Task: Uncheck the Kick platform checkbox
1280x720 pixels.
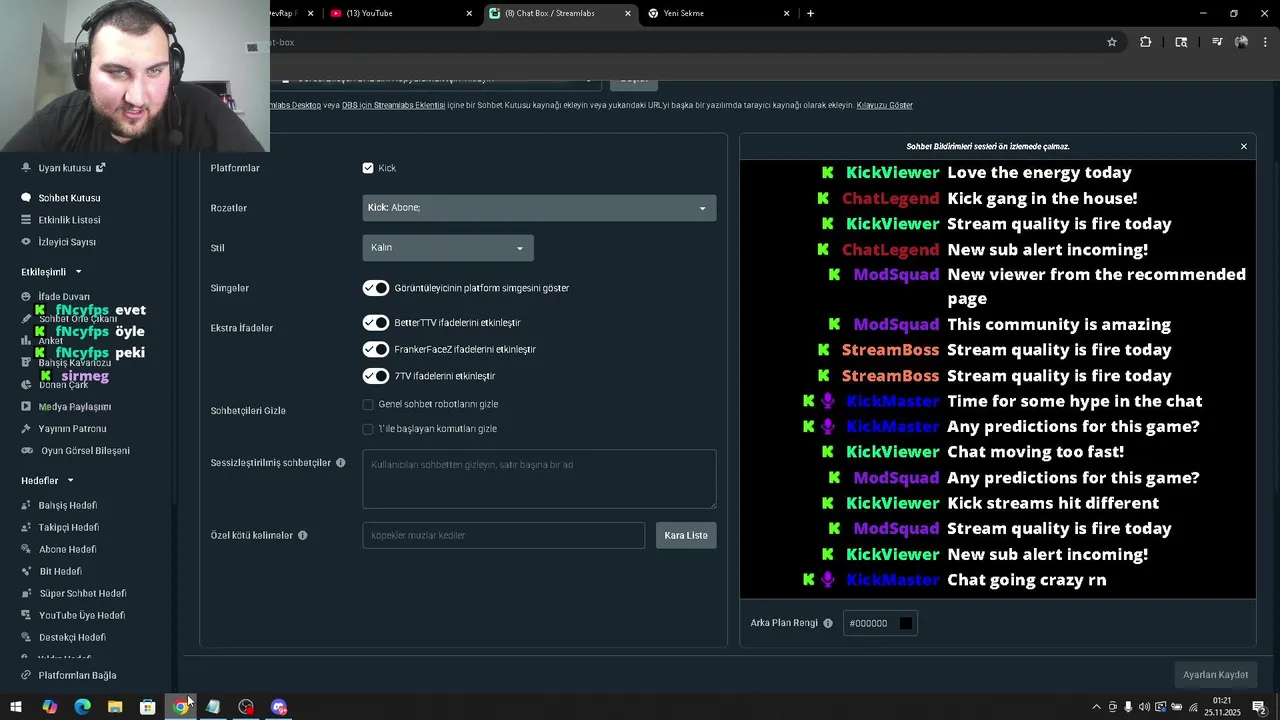Action: 368,168
